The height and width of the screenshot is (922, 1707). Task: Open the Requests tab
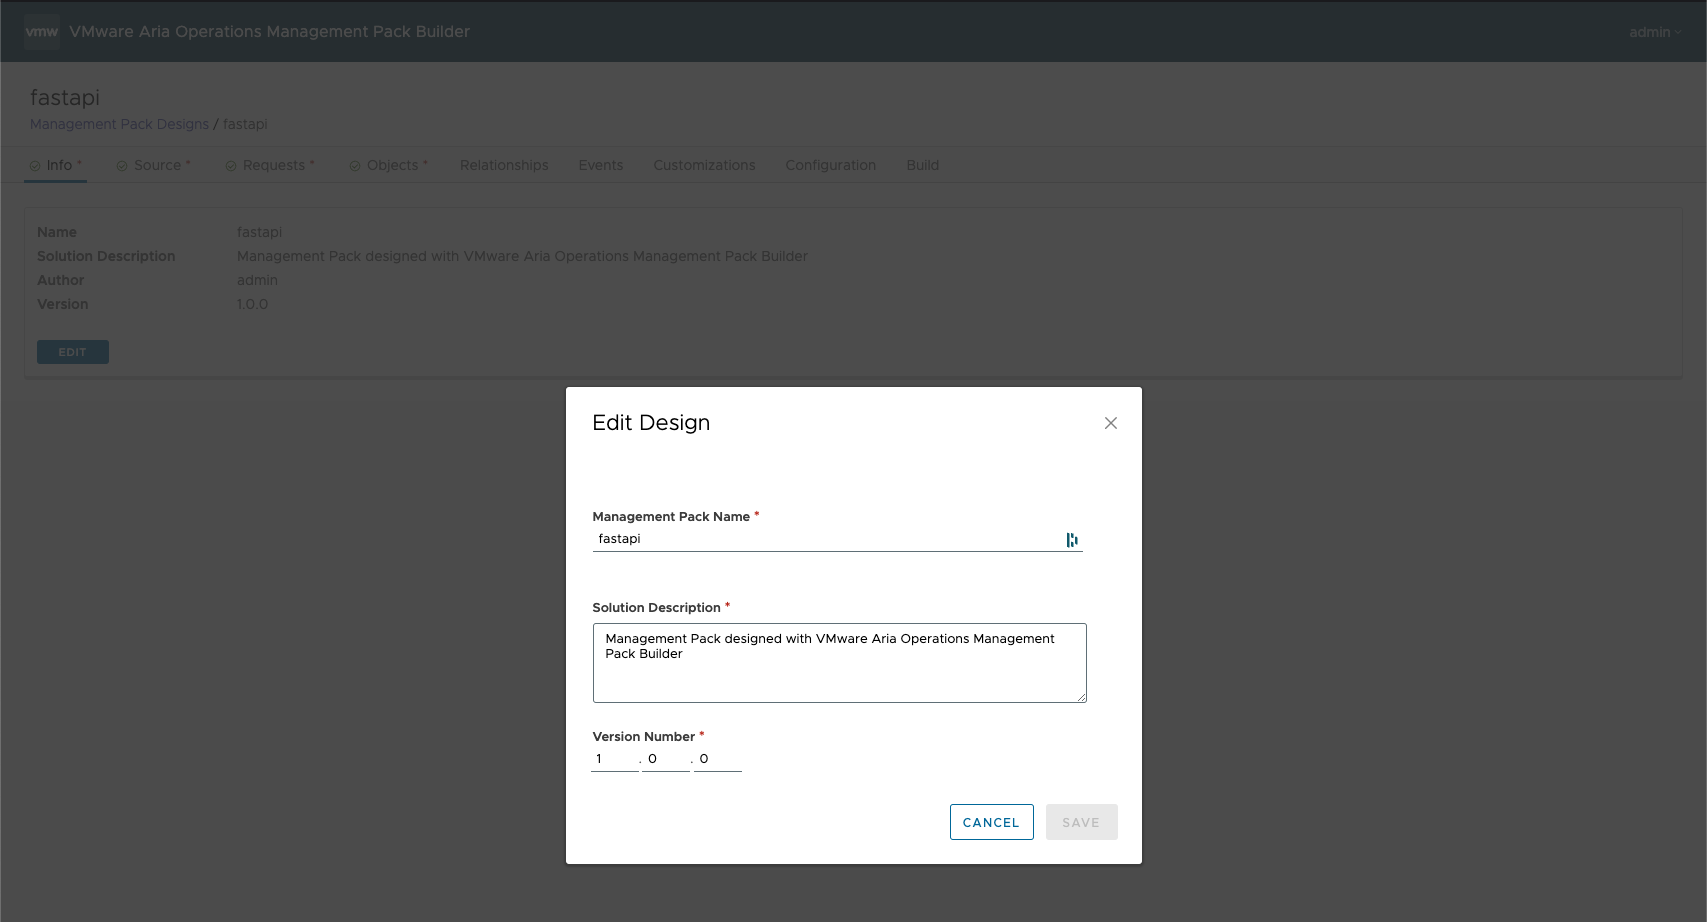(272, 165)
